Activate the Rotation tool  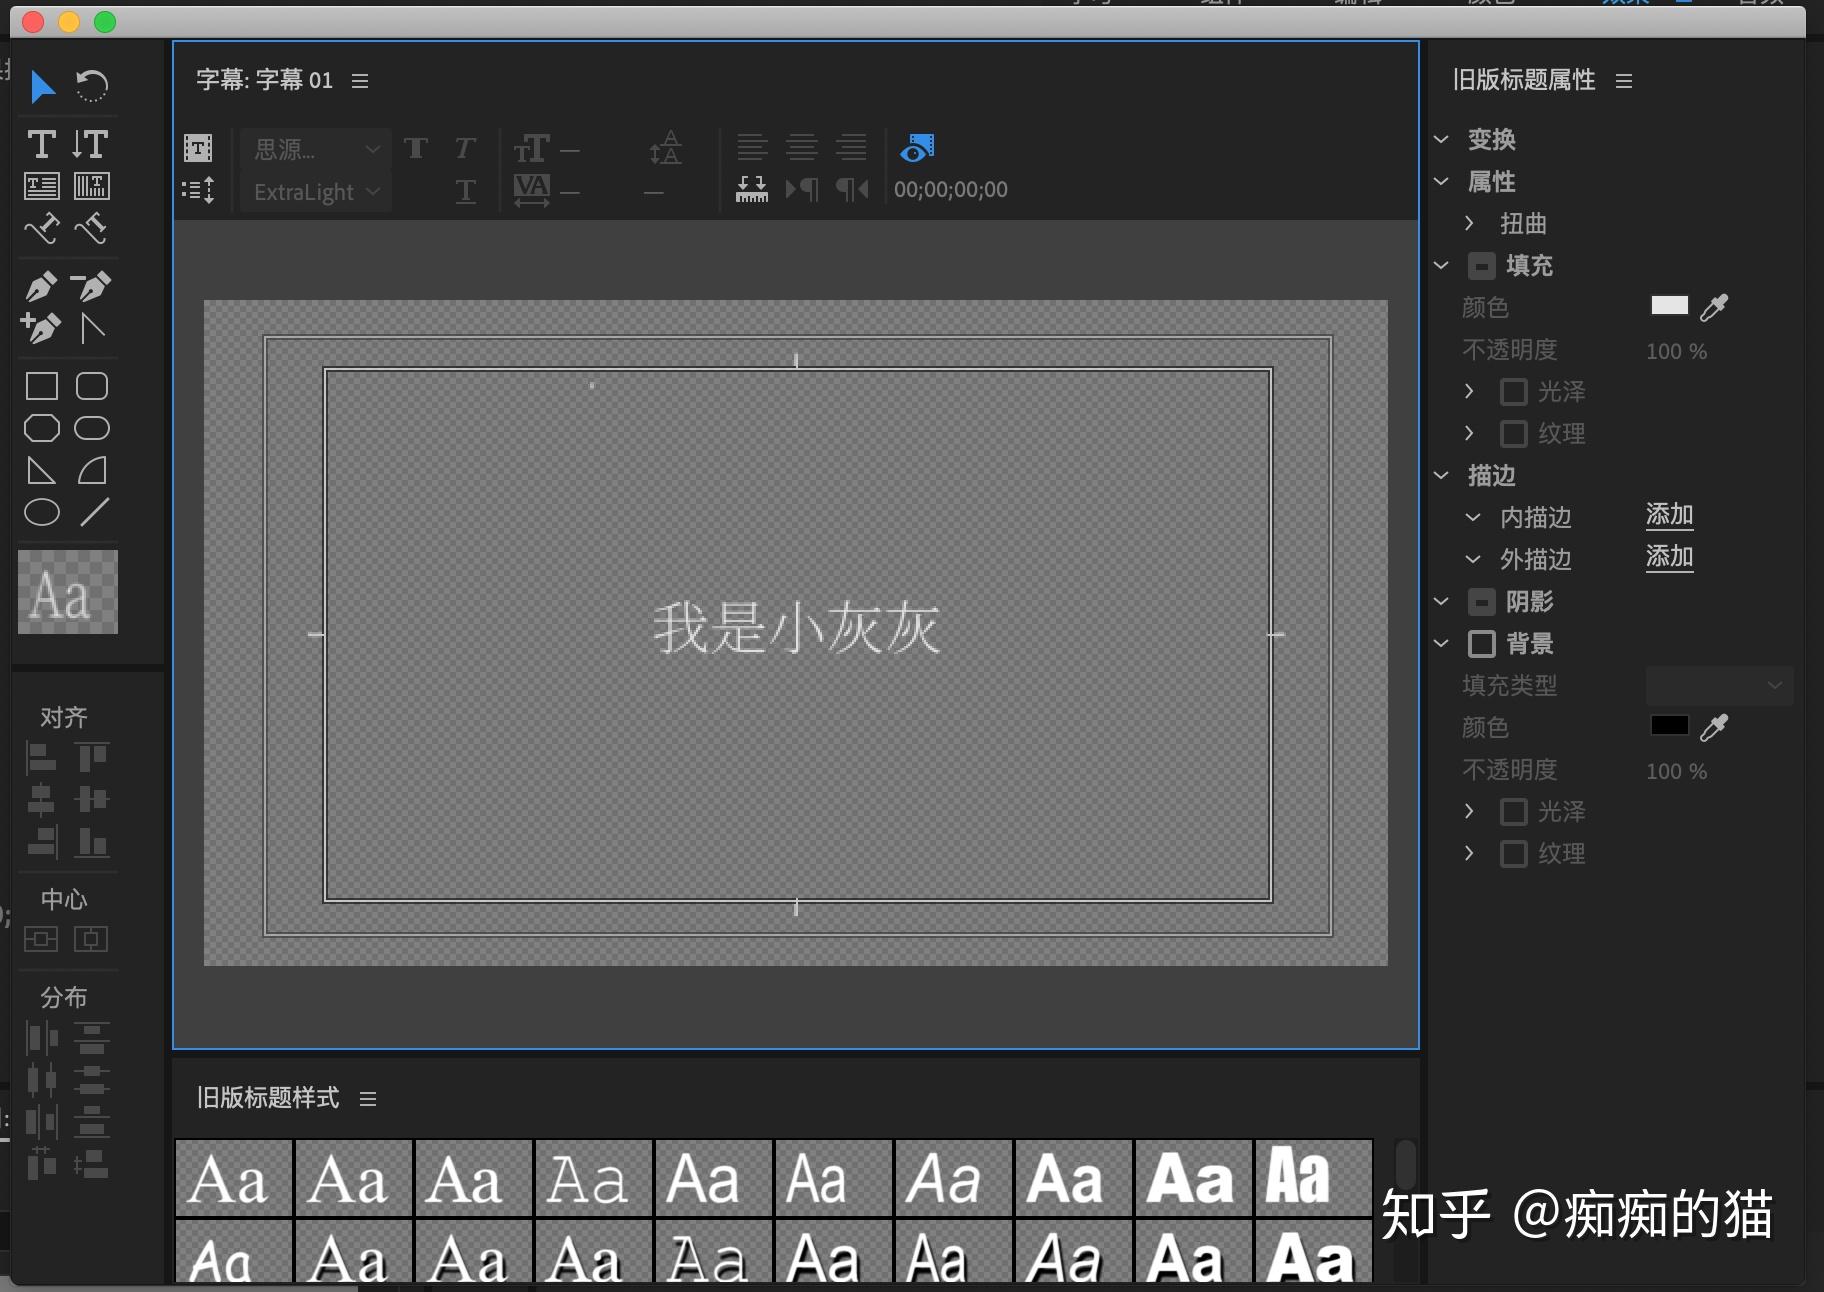92,87
